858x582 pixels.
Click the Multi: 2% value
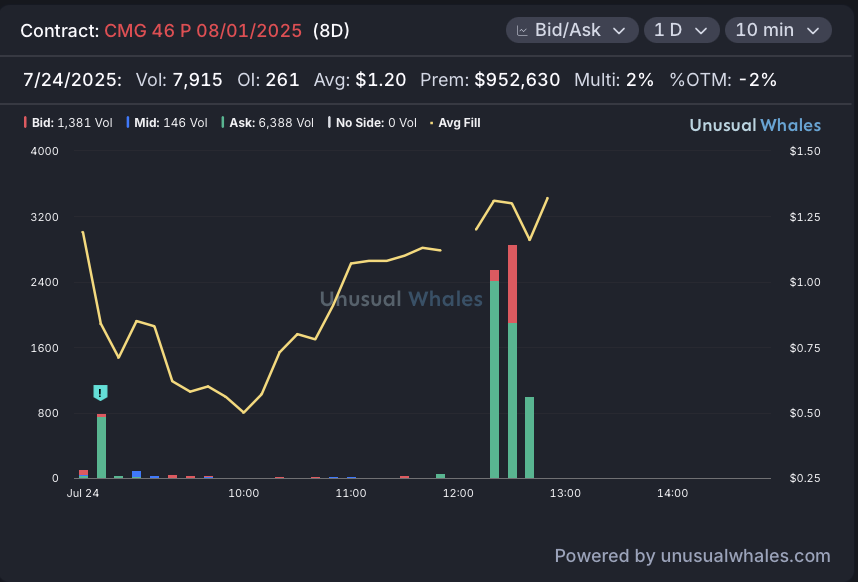613,80
